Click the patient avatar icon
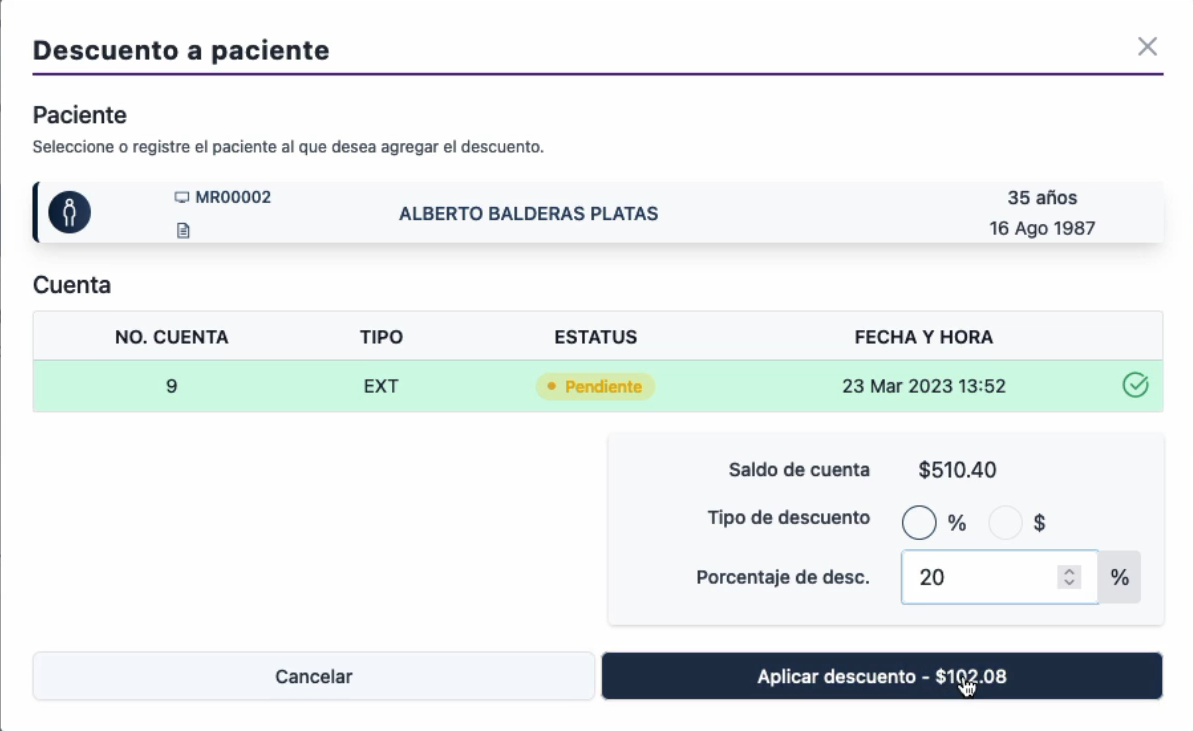 click(x=70, y=213)
